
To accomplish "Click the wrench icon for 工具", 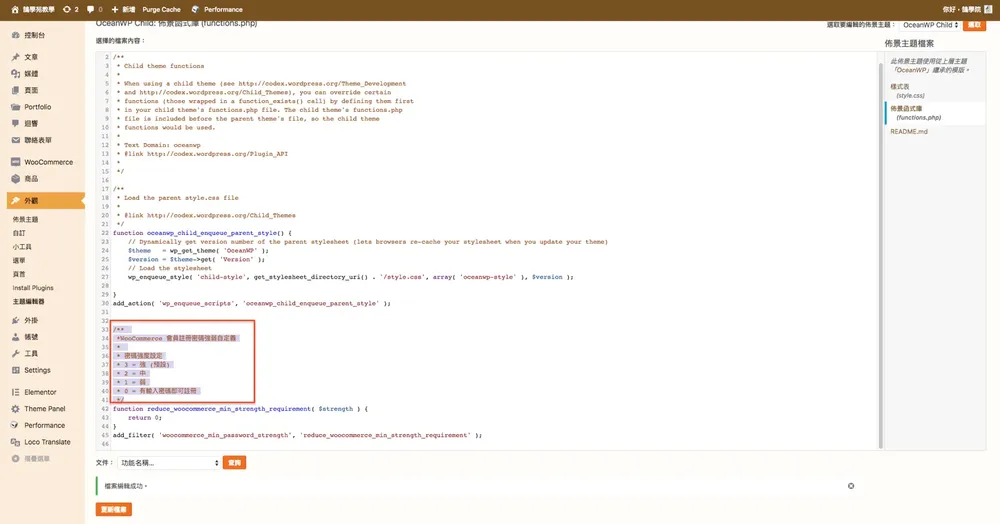I will coord(15,354).
